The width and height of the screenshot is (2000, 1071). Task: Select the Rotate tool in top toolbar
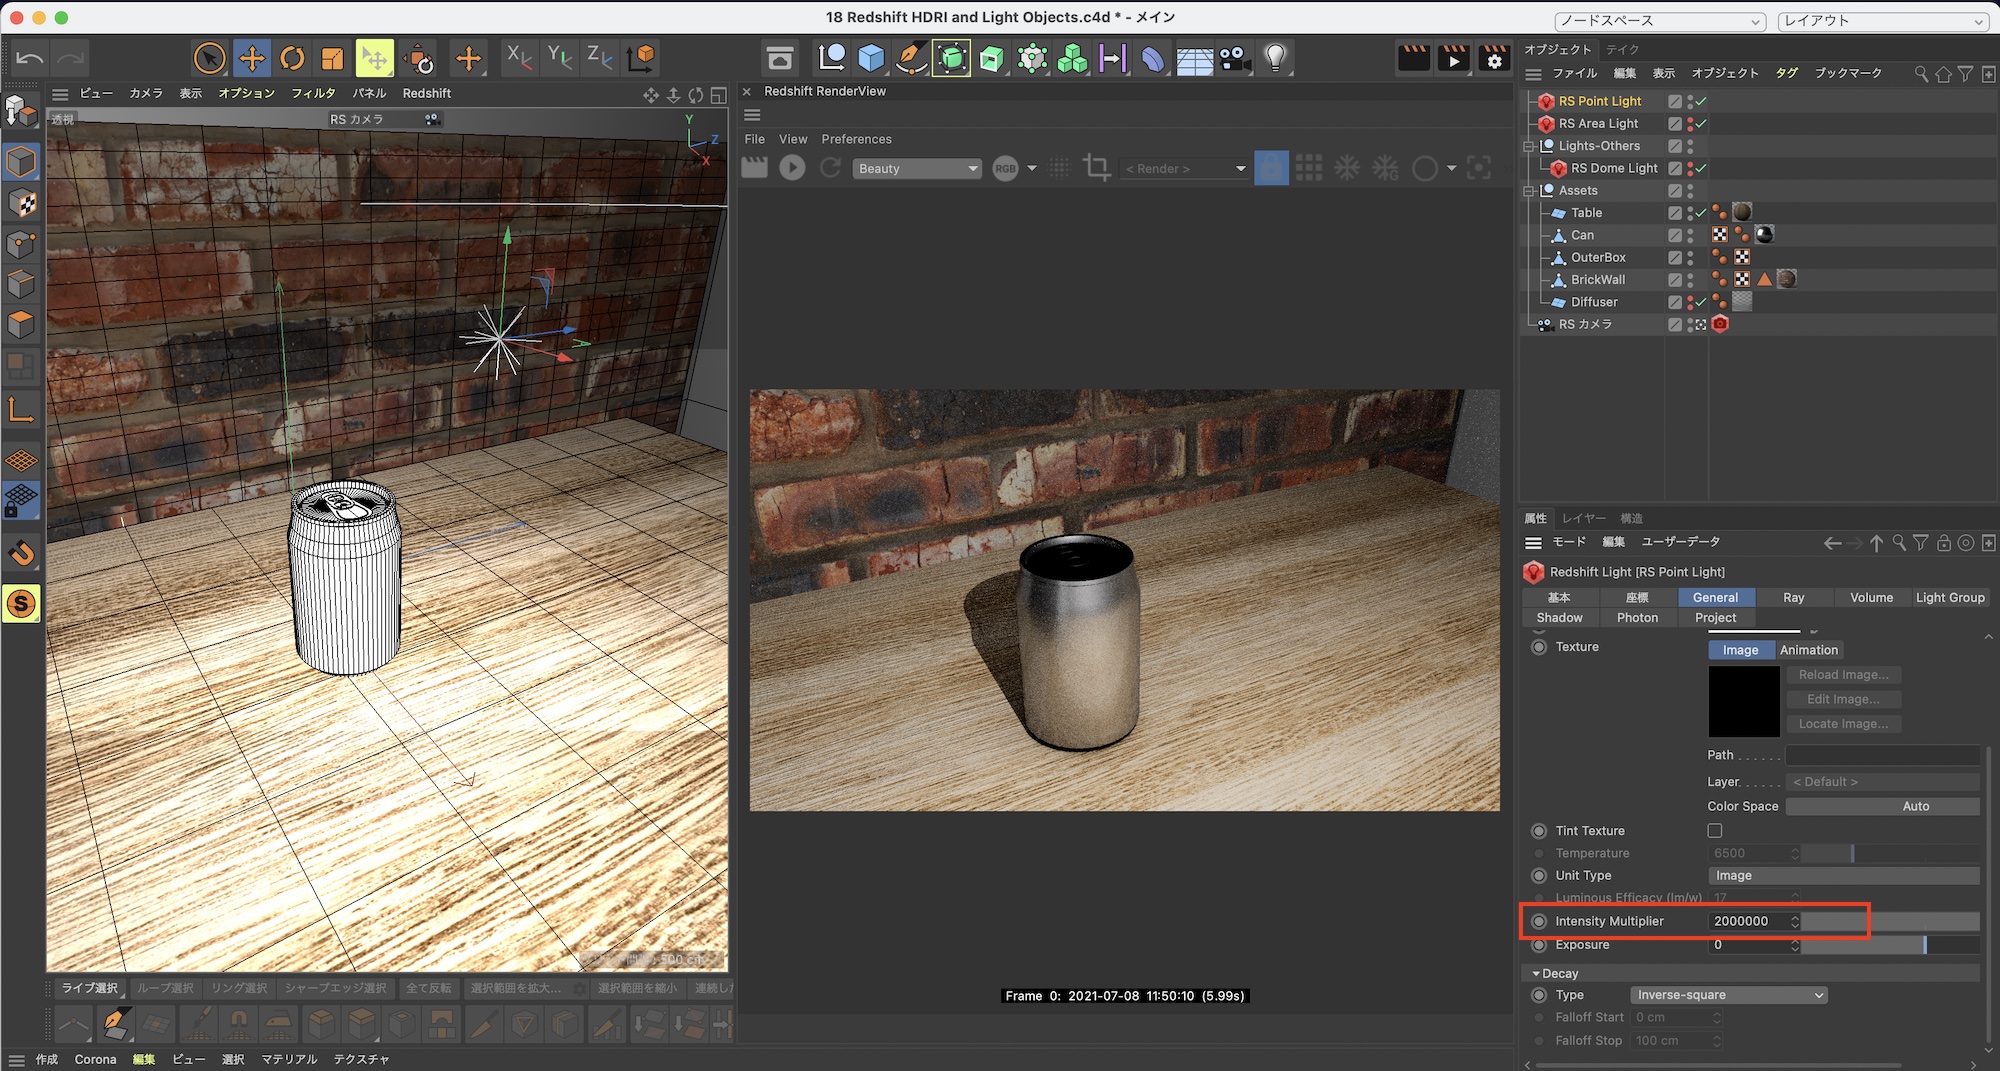pyautogui.click(x=292, y=59)
